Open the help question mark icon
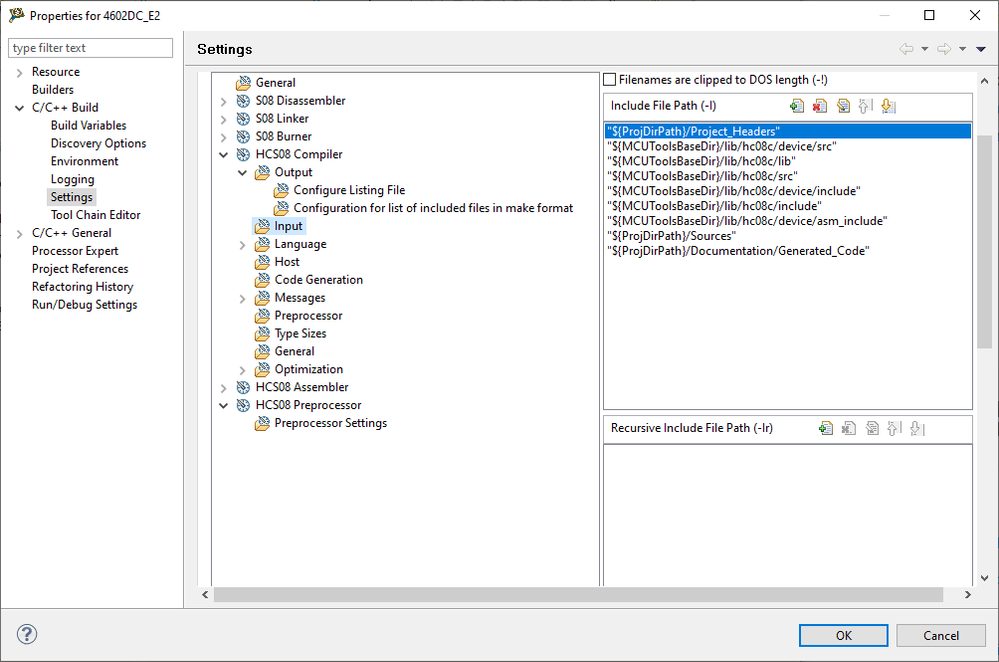This screenshot has width=999, height=662. tap(27, 634)
